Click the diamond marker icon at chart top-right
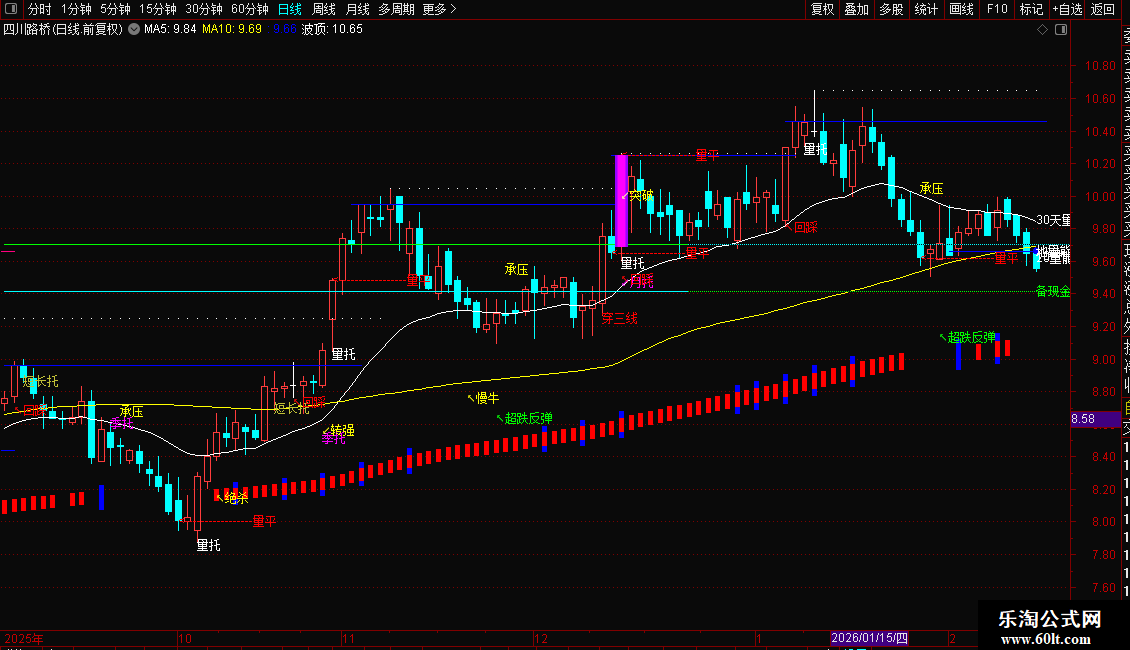This screenshot has width=1130, height=650. coord(1042,30)
